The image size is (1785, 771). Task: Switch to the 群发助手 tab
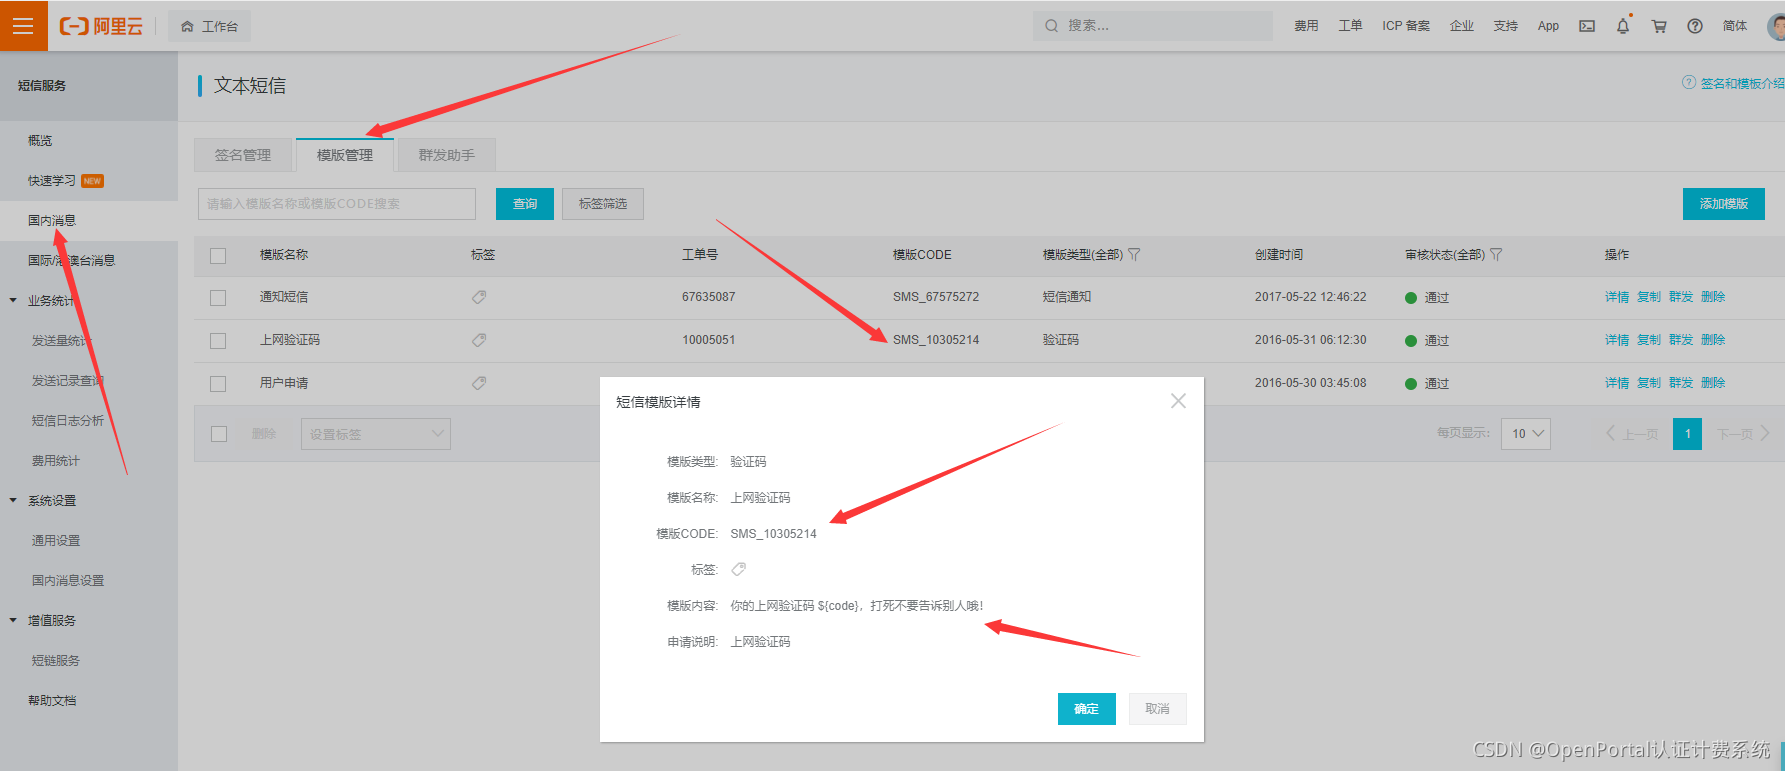tap(447, 155)
